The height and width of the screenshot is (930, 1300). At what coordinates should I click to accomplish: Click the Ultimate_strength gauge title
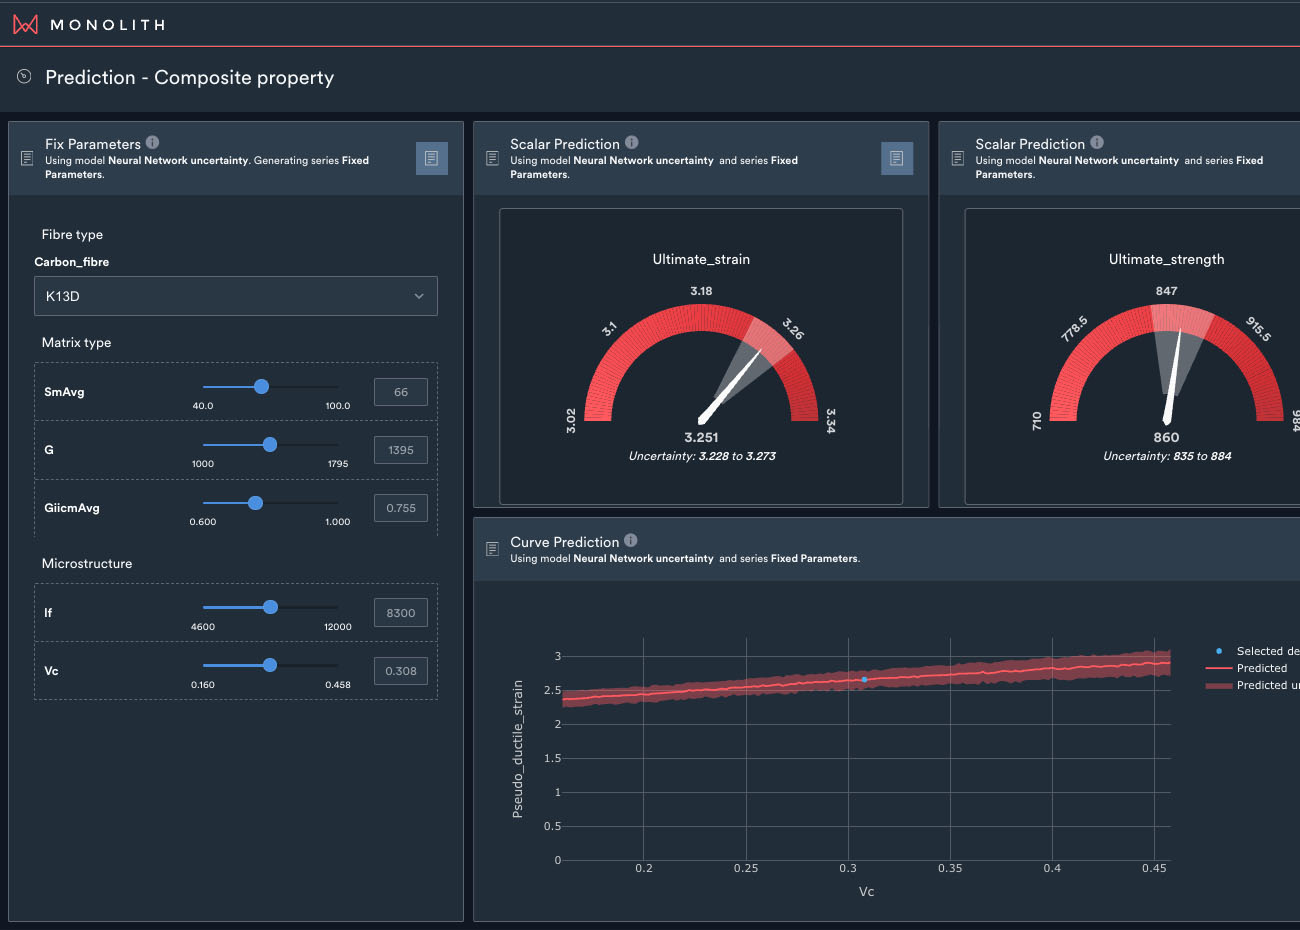tap(1166, 259)
